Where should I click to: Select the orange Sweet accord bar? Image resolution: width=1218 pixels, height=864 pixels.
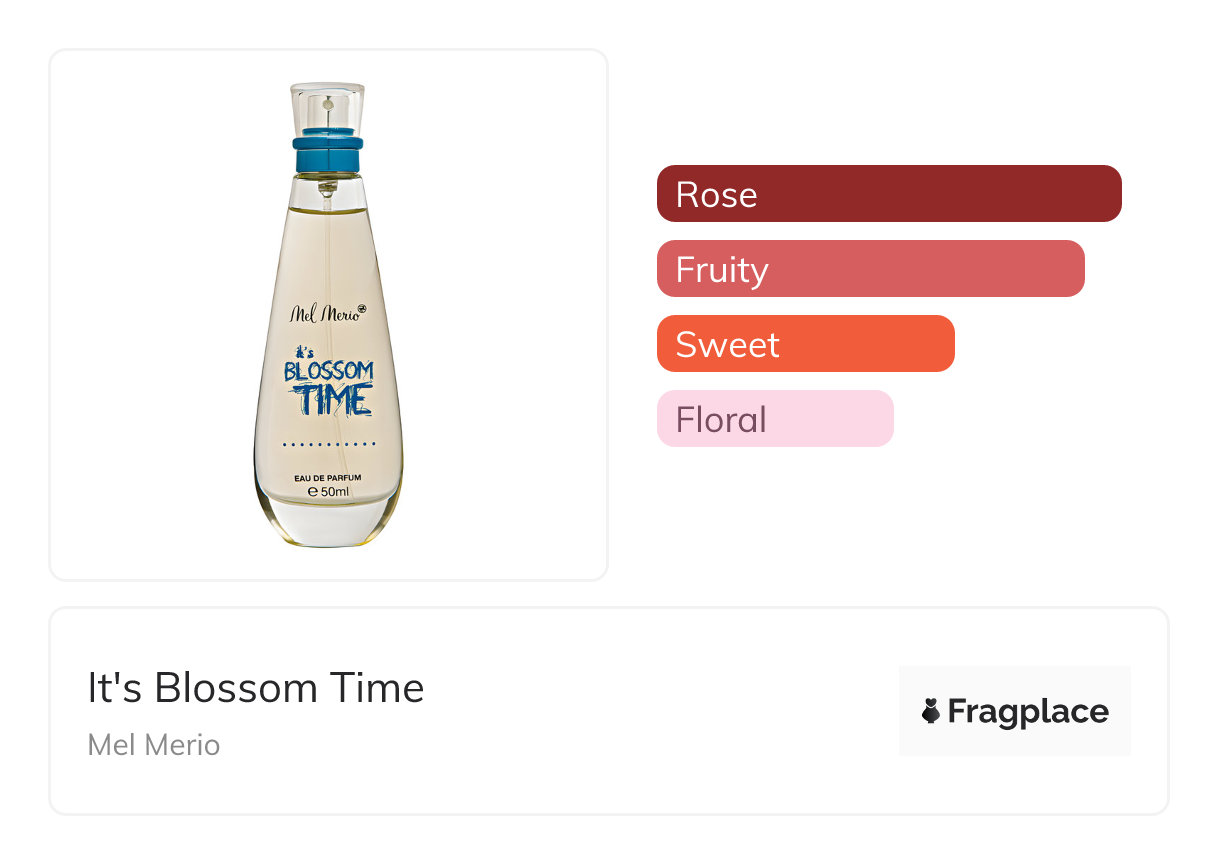(805, 344)
